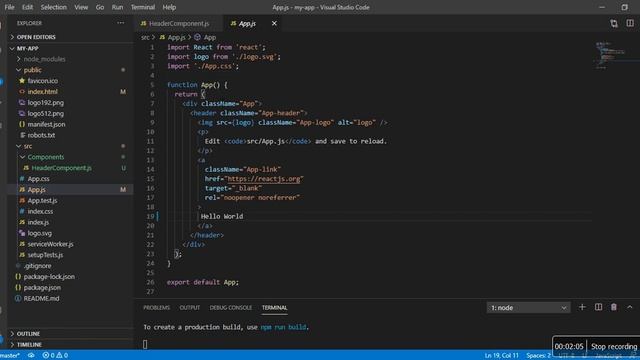The width and height of the screenshot is (640, 360).
Task: Click the https://reactjs.org link in code
Action: [x=264, y=179]
